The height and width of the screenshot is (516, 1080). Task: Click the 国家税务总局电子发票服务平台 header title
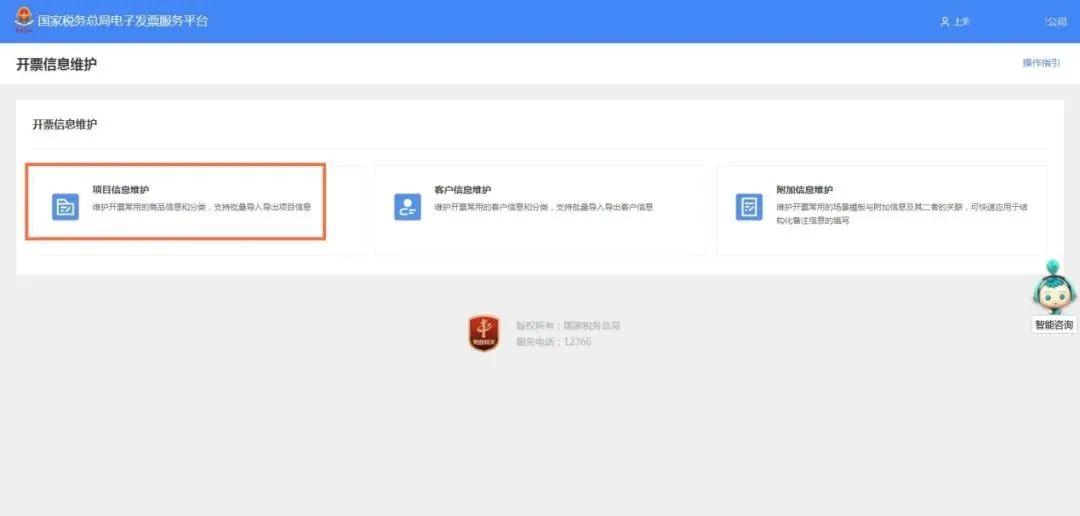coord(123,21)
